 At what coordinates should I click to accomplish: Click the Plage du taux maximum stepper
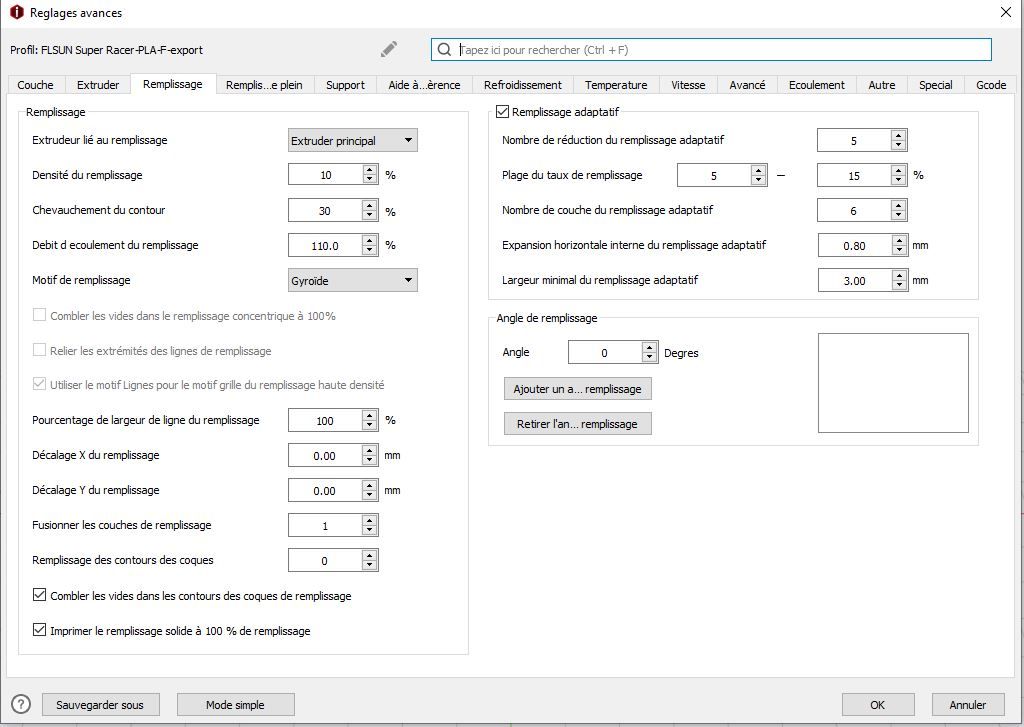[899, 175]
